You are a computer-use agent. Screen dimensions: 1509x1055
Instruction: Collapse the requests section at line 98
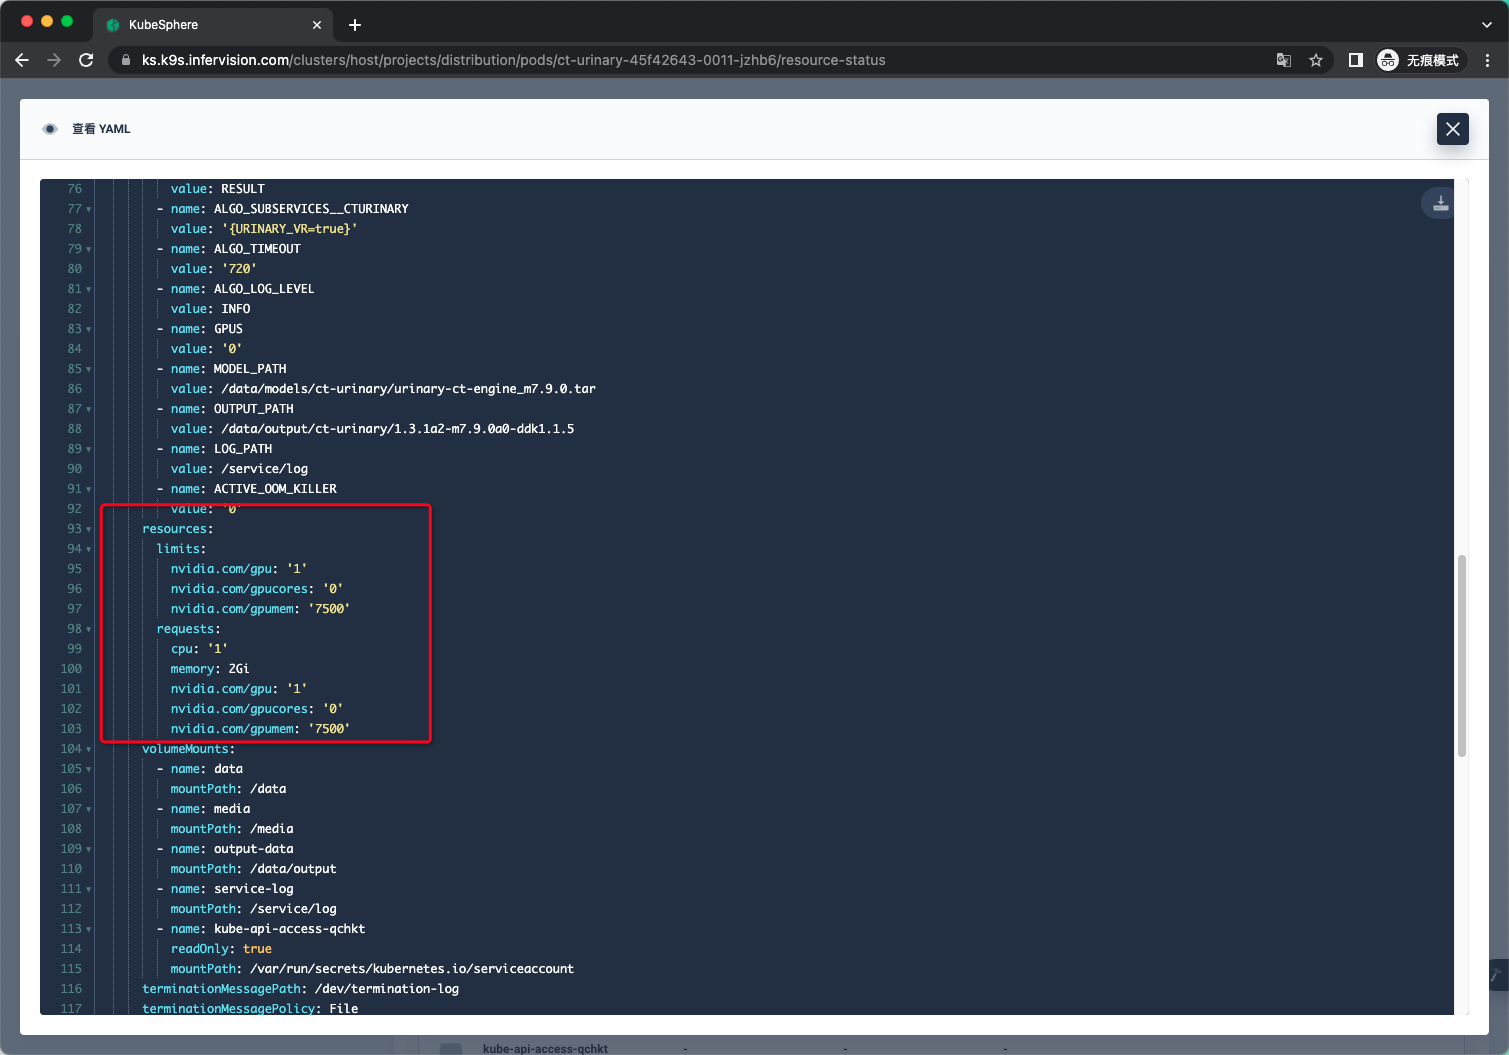pos(87,629)
